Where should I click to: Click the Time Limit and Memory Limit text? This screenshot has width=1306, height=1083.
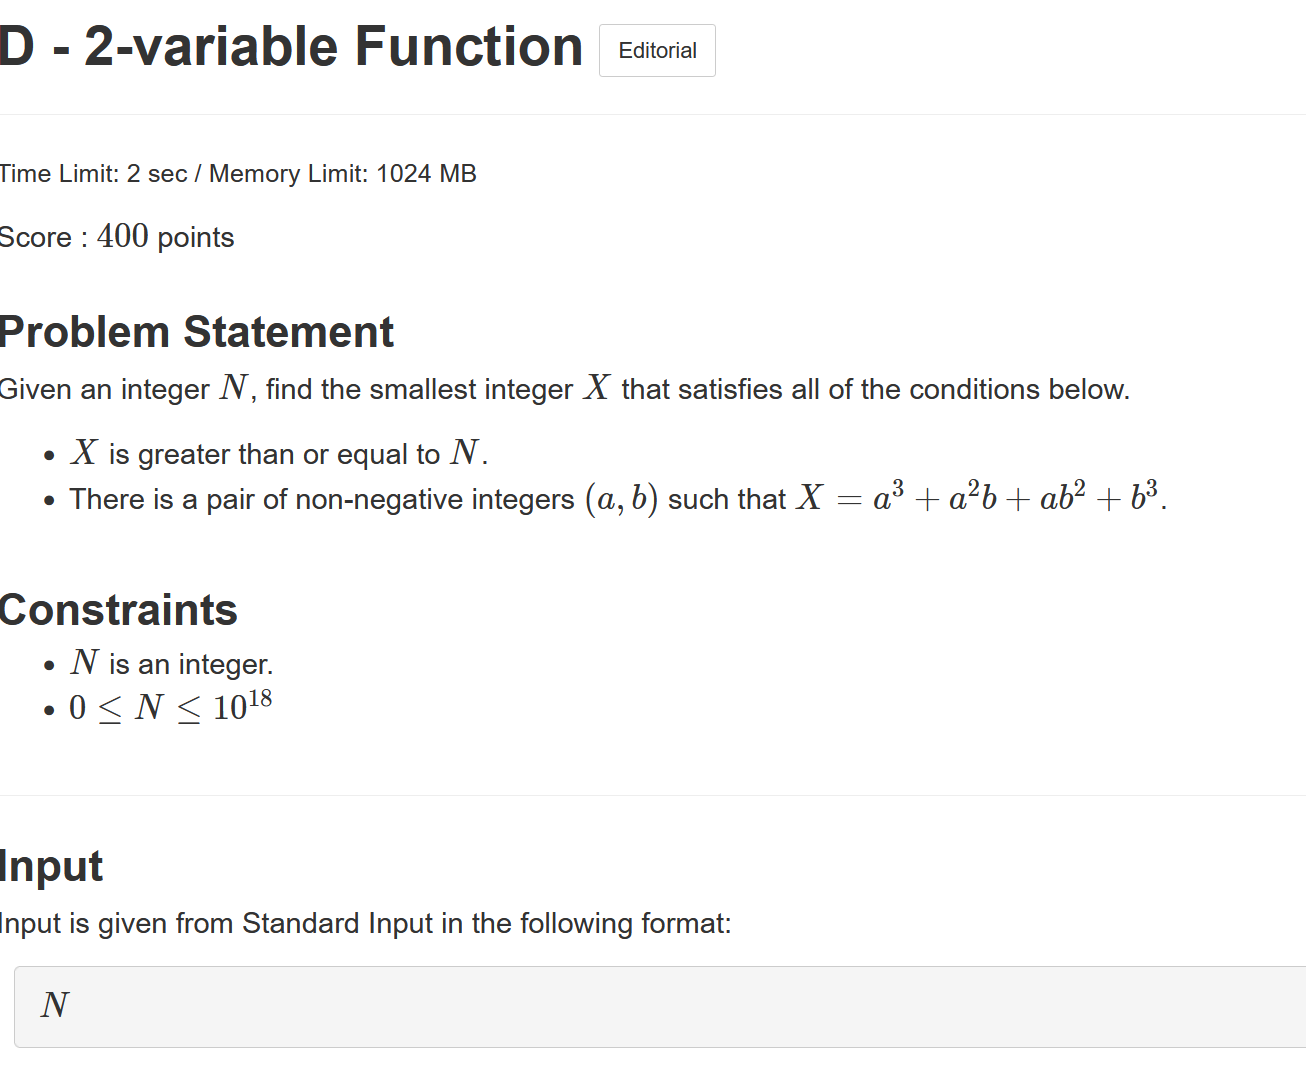tap(238, 174)
